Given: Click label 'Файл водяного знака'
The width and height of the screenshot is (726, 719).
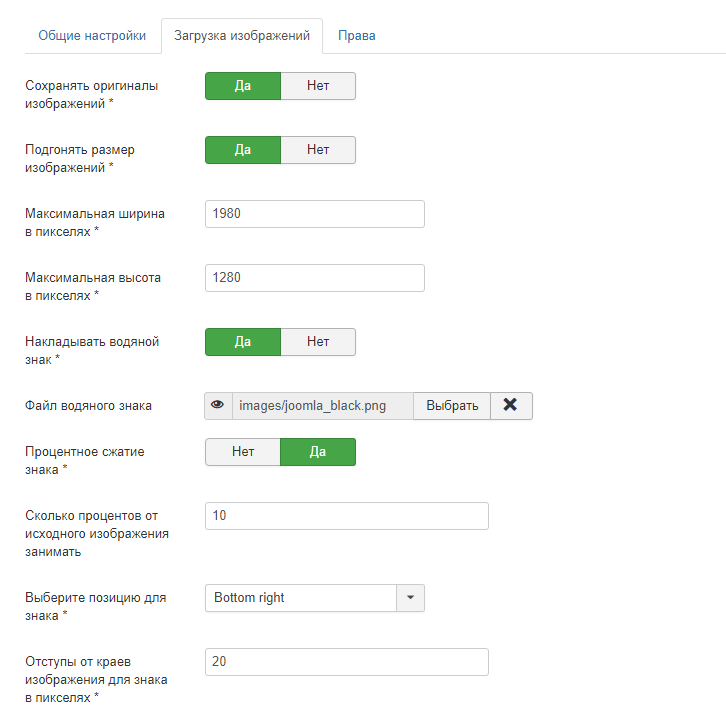Looking at the screenshot, I should click(88, 406).
